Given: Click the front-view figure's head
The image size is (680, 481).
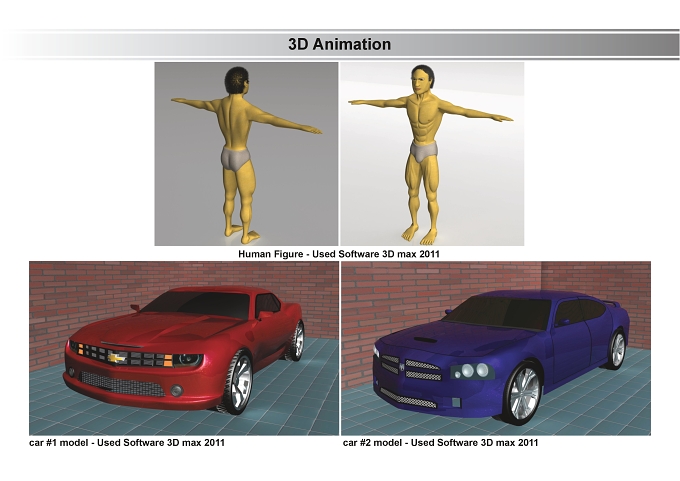Looking at the screenshot, I should (x=422, y=79).
